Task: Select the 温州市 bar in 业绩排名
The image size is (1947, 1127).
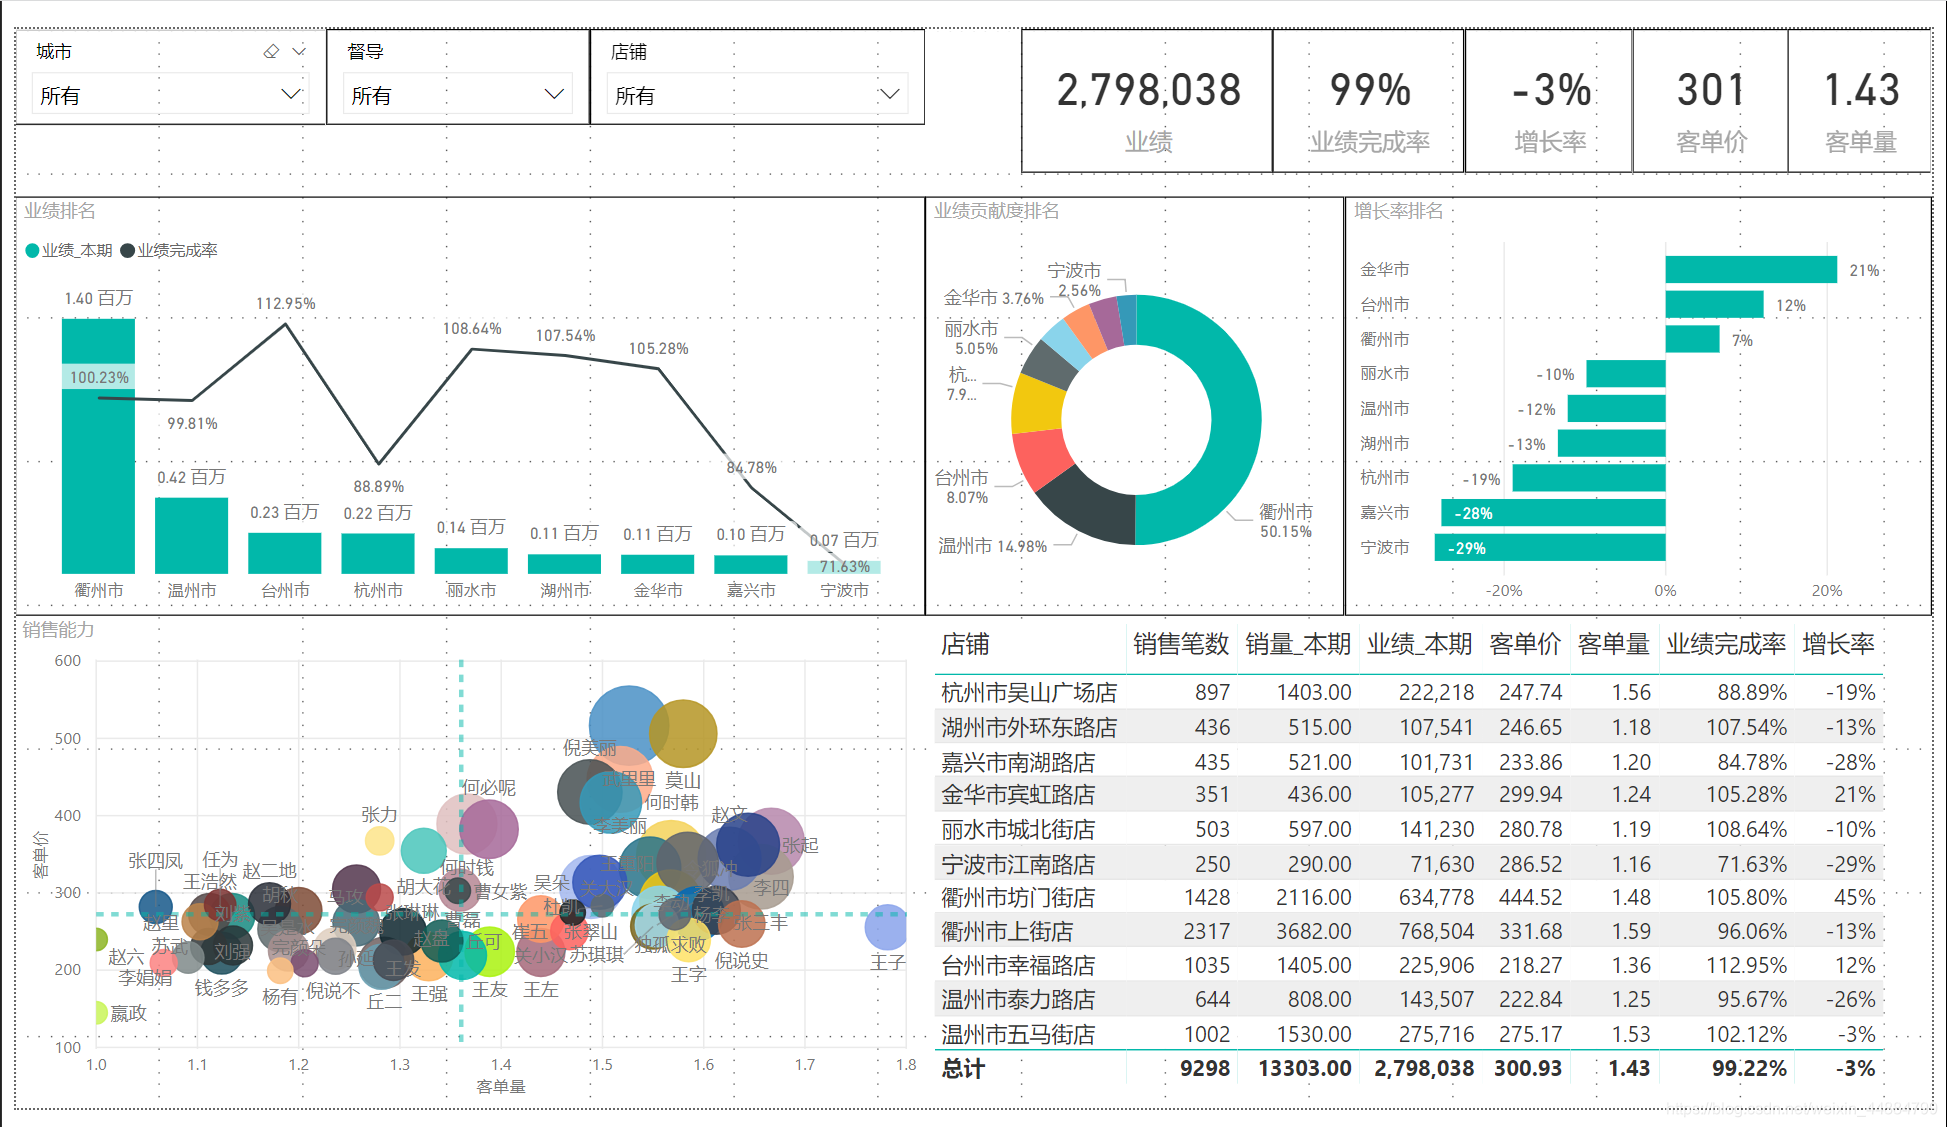Action: (191, 535)
